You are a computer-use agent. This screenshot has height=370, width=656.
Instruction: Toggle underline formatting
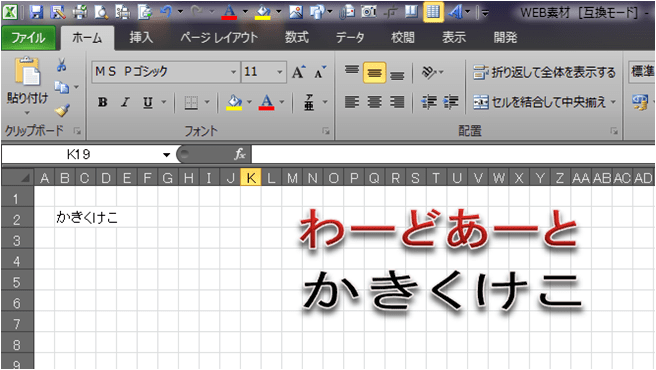pos(148,102)
